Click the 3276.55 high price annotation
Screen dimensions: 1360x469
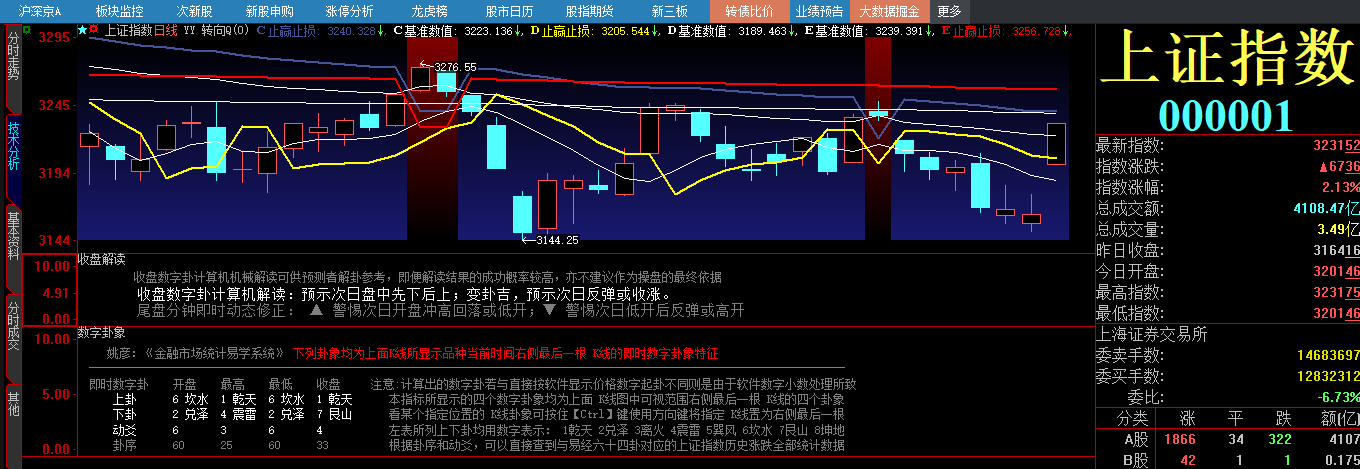click(x=455, y=67)
